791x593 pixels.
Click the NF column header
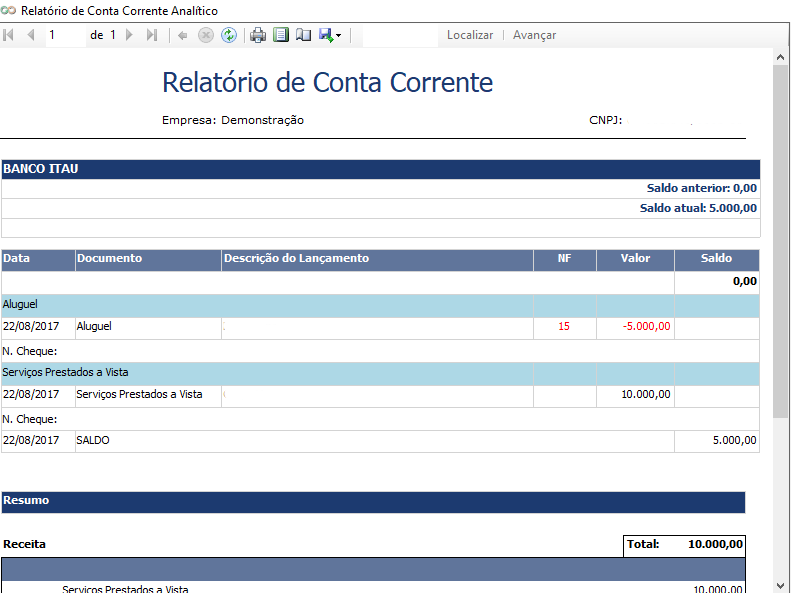click(564, 260)
